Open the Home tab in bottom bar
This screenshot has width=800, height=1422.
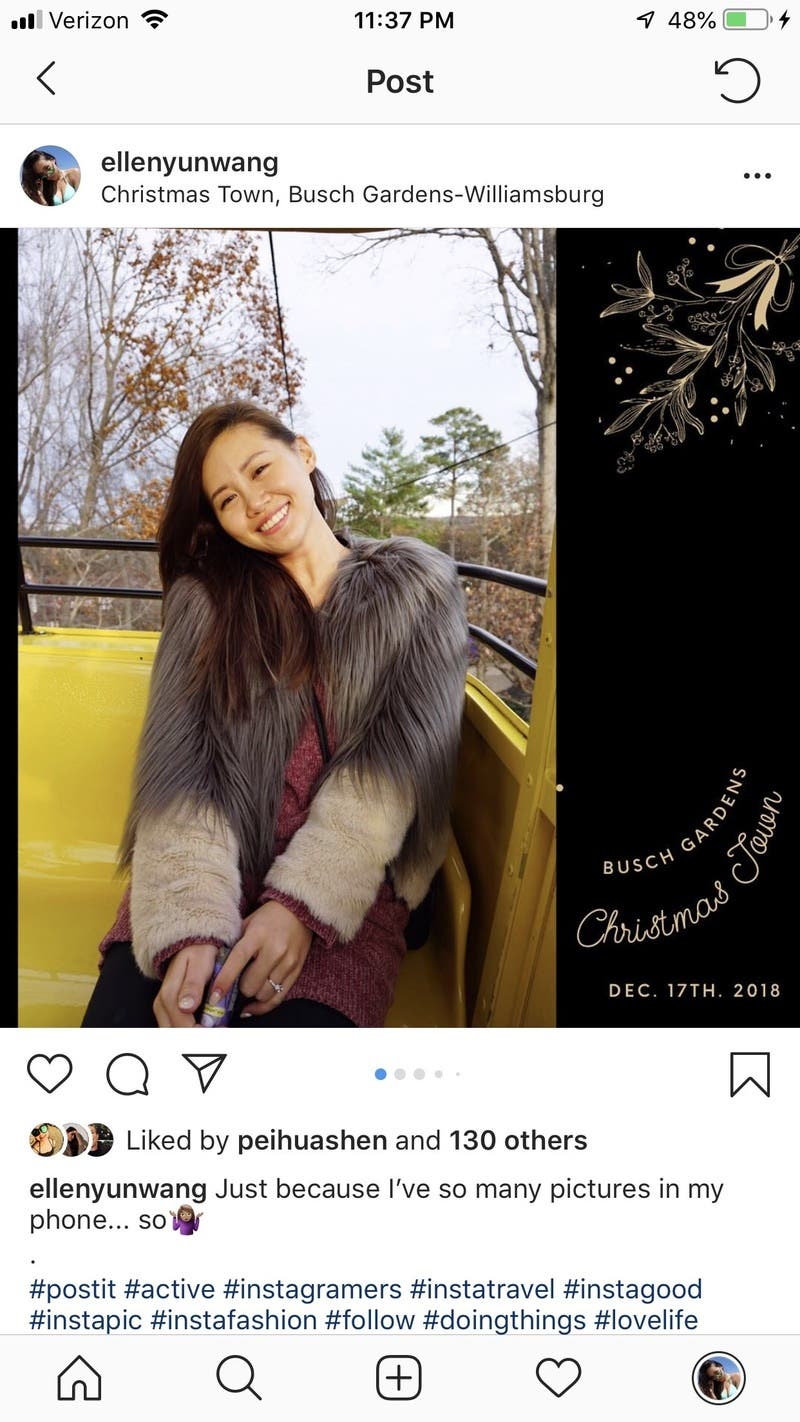pyautogui.click(x=79, y=1380)
